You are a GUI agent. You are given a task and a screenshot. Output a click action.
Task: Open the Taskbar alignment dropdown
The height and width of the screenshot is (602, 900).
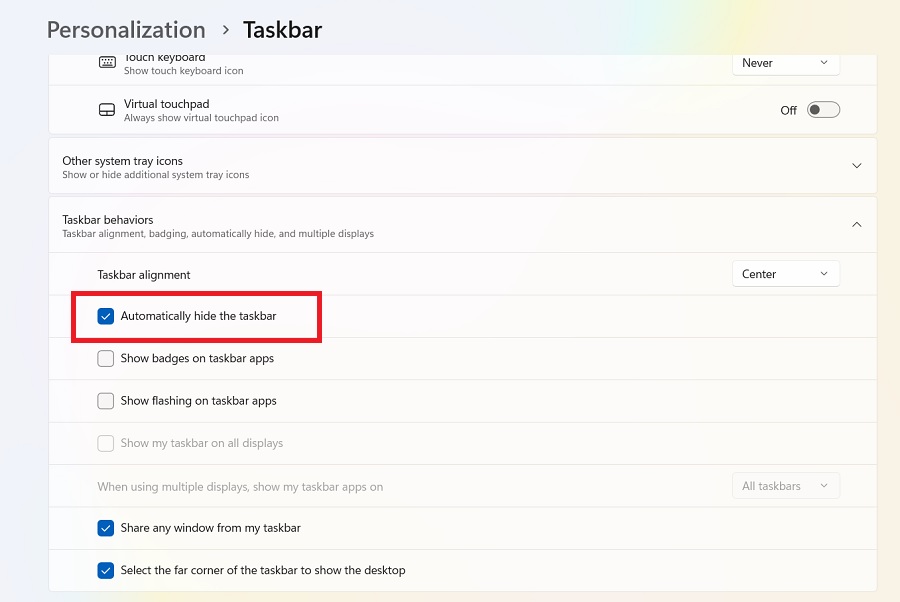[x=786, y=273]
